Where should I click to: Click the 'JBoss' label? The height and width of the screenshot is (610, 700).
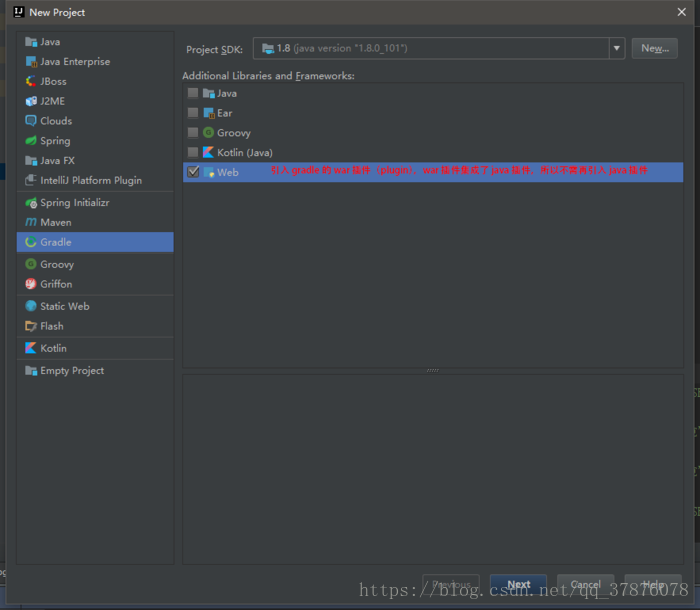[x=53, y=81]
